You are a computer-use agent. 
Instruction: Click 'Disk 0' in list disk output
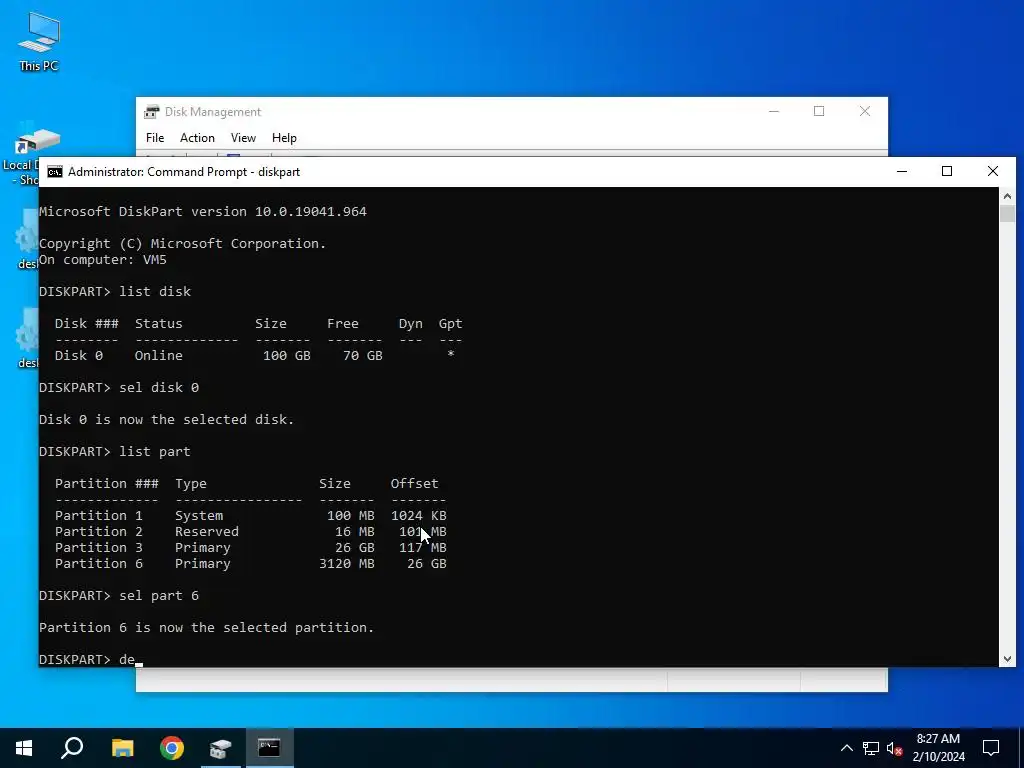[x=78, y=355]
